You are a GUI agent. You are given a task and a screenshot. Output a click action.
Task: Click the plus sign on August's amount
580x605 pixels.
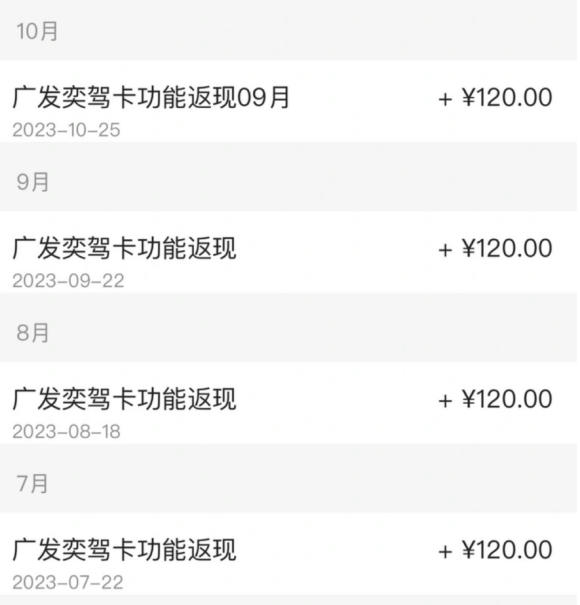tap(445, 401)
